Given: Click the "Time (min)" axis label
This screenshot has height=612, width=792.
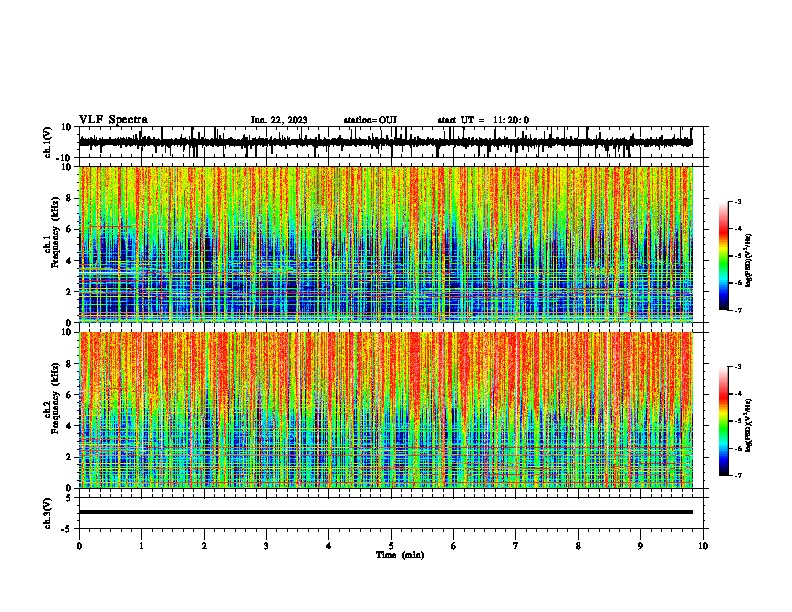Looking at the screenshot, I should tap(400, 555).
